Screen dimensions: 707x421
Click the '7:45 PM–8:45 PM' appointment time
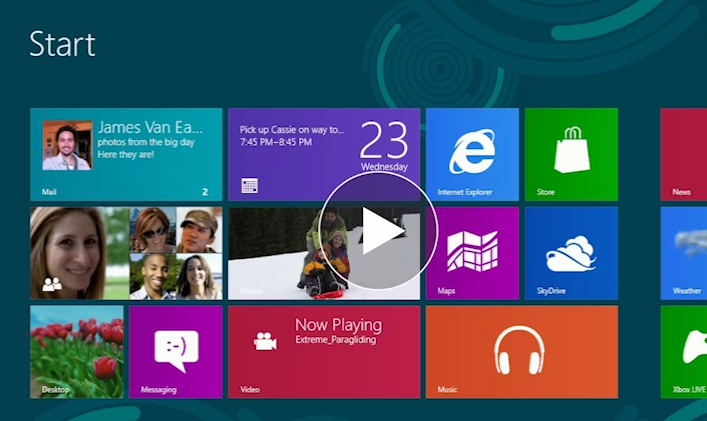coord(275,142)
